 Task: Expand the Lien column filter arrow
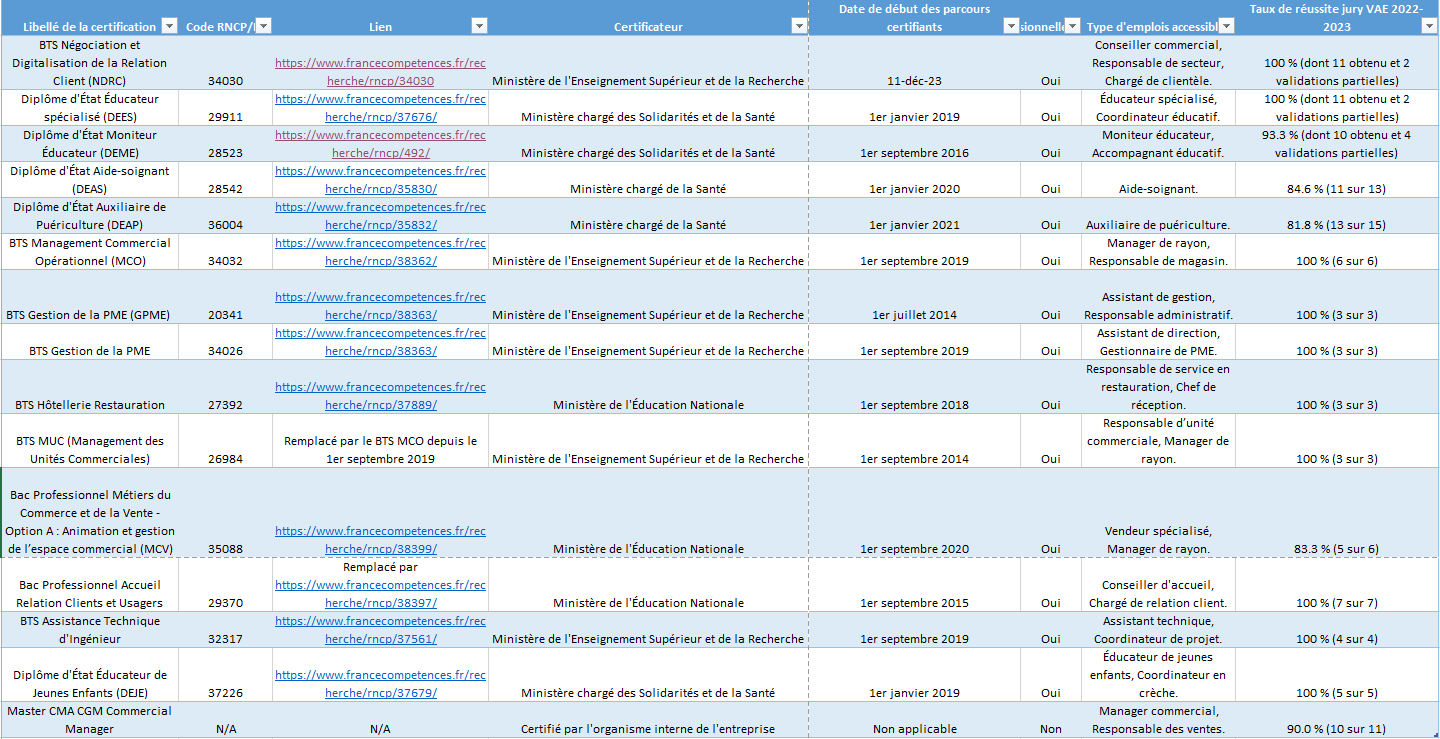479,26
